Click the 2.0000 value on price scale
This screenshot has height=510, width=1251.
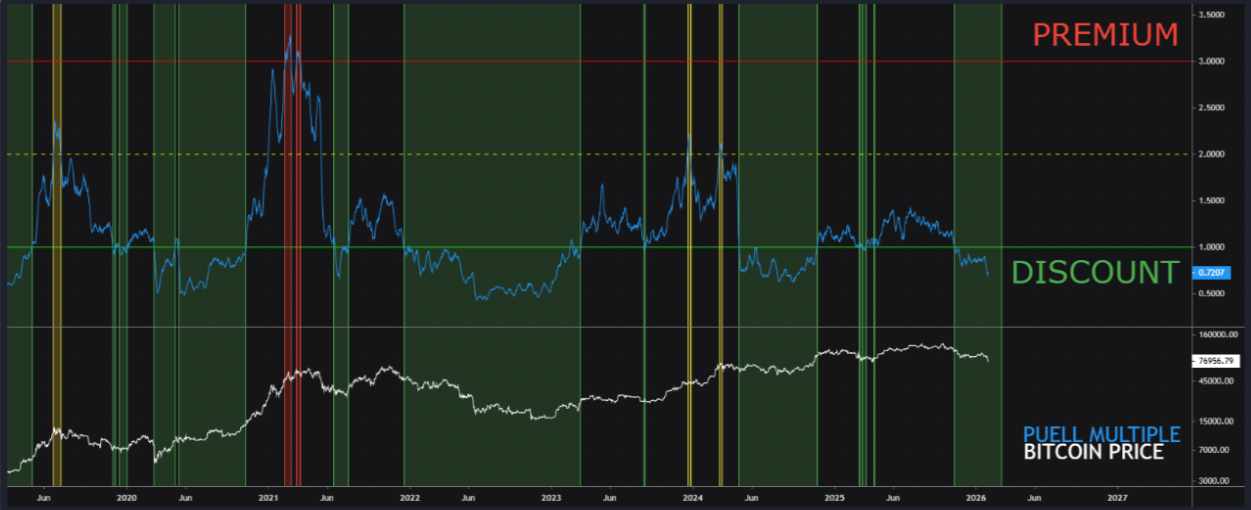click(x=1213, y=154)
